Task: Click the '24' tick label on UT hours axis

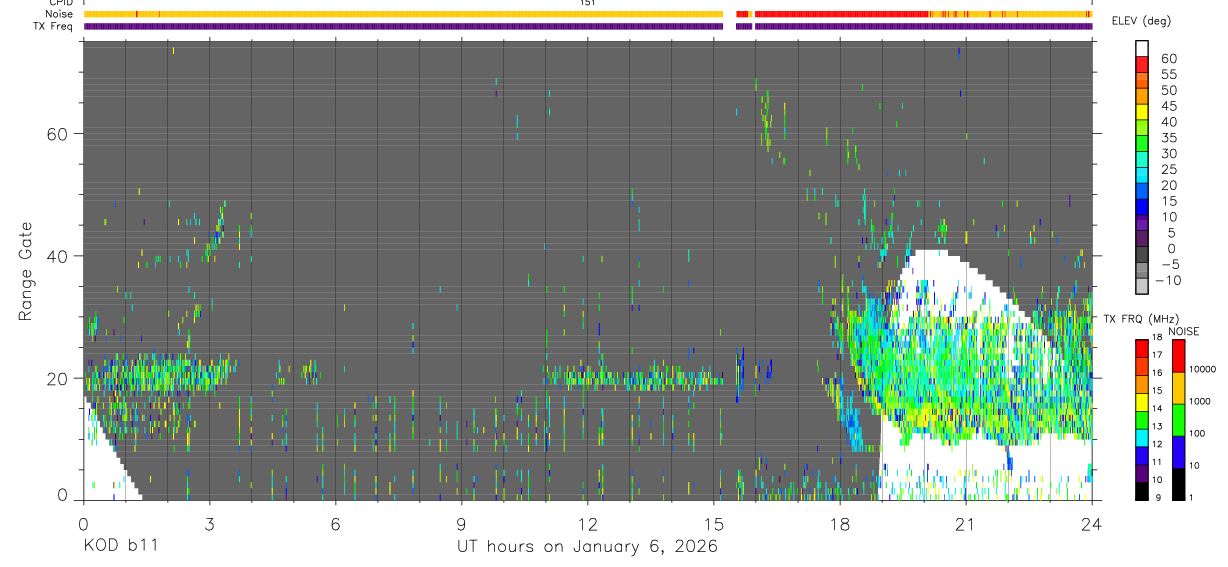Action: coord(1092,523)
